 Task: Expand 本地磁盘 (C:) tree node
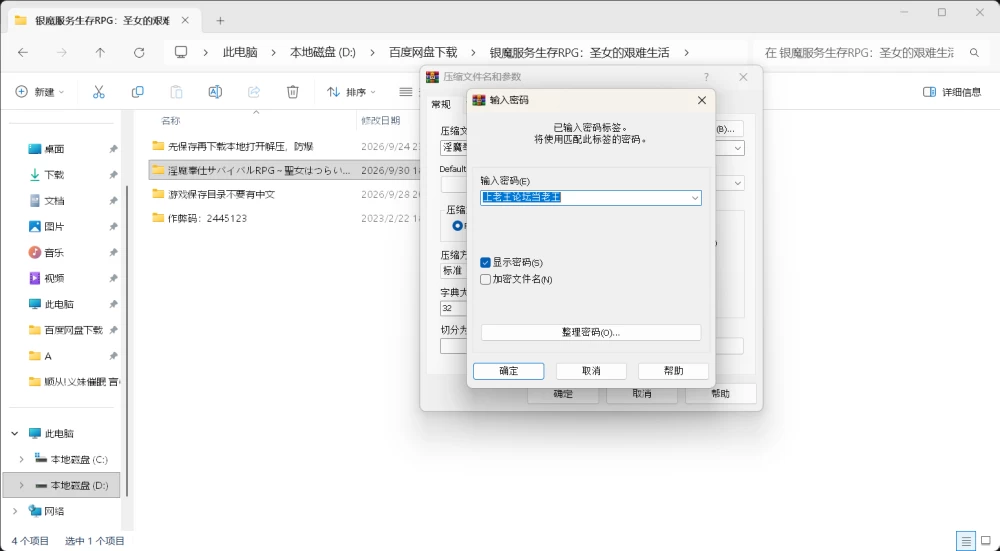coord(22,459)
